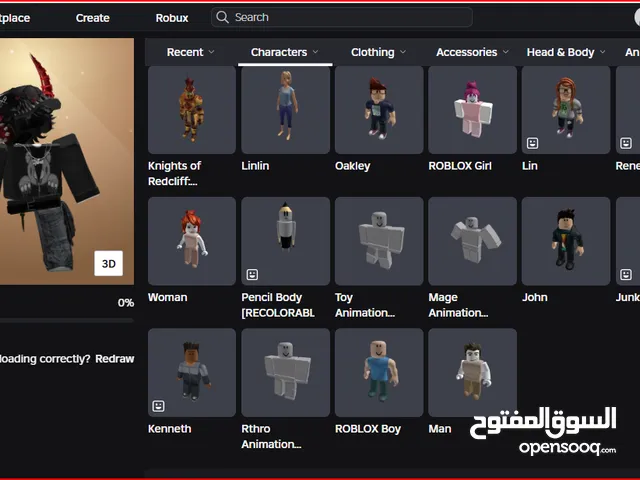Select the ROBLOX Boy character thumbnail
Image resolution: width=640 pixels, height=480 pixels.
(x=379, y=373)
